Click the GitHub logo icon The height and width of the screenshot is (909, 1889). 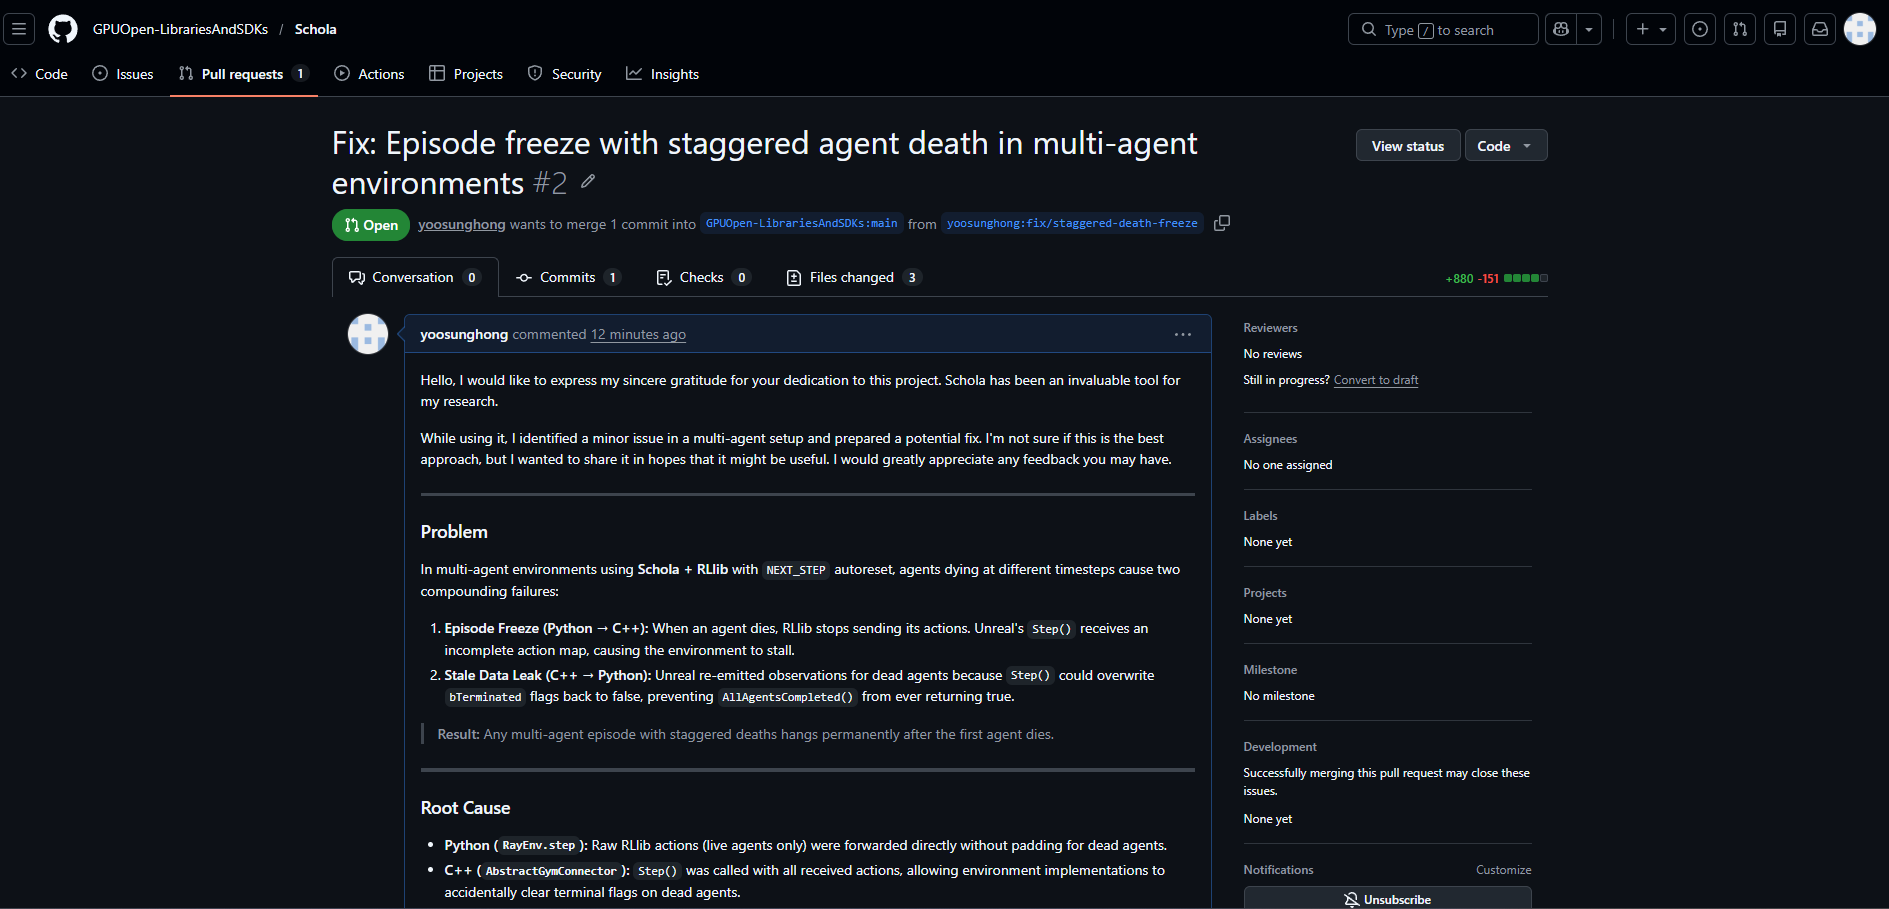pyautogui.click(x=63, y=29)
